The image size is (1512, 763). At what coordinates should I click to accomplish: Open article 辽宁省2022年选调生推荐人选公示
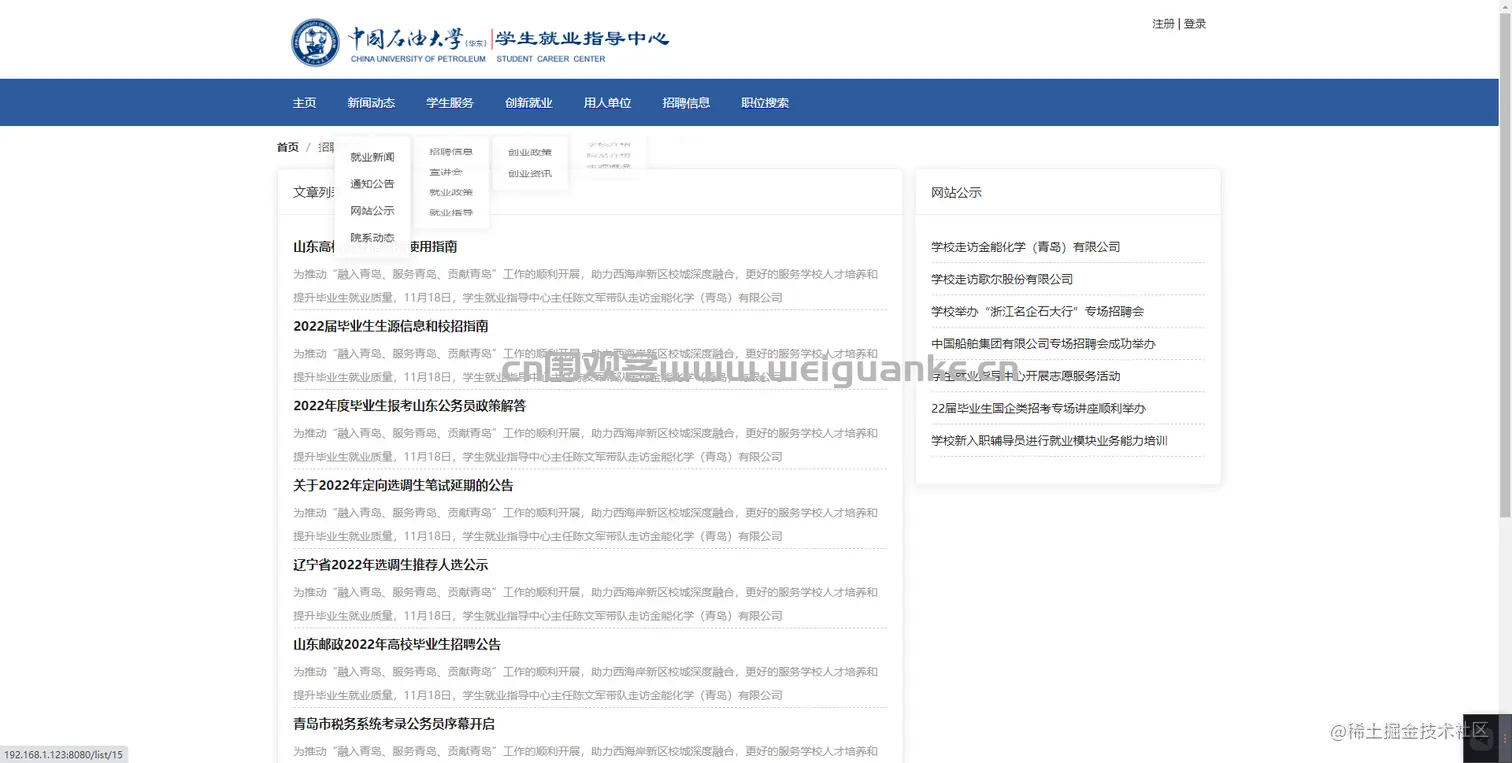(x=391, y=565)
